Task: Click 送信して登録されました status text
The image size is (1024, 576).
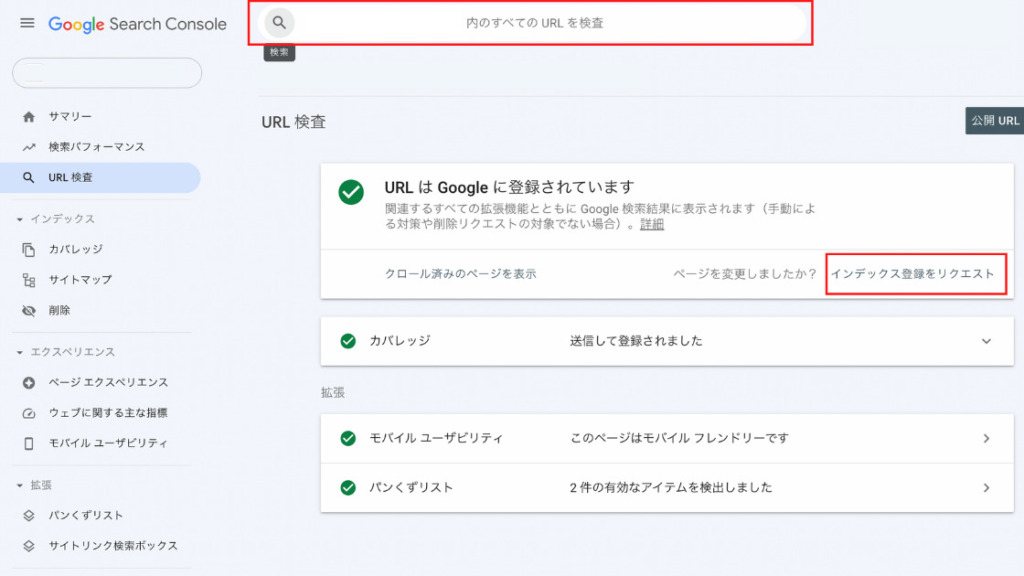Action: click(x=636, y=341)
